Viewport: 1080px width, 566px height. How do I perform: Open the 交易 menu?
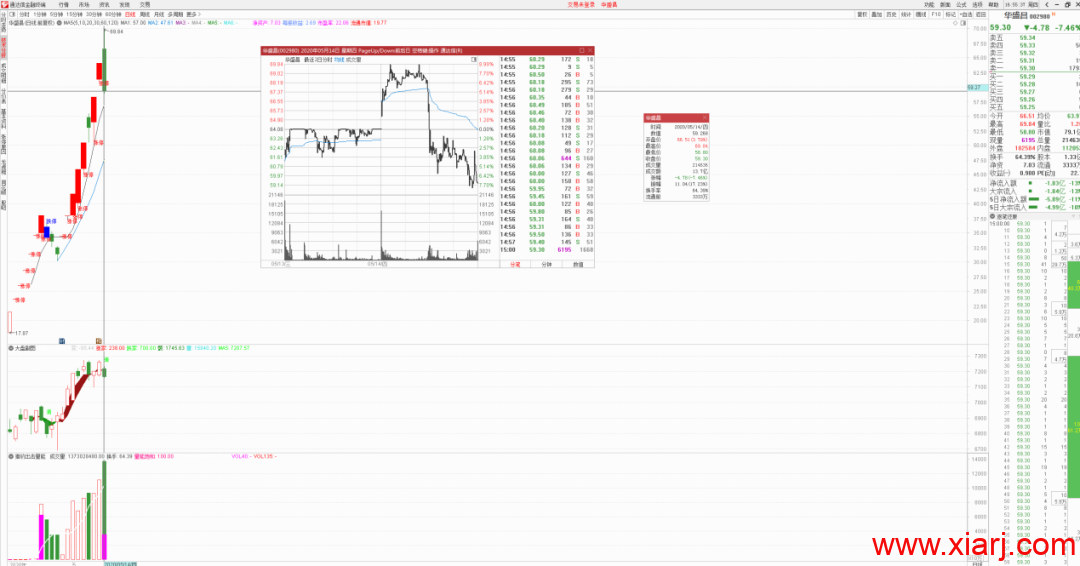(145, 4)
